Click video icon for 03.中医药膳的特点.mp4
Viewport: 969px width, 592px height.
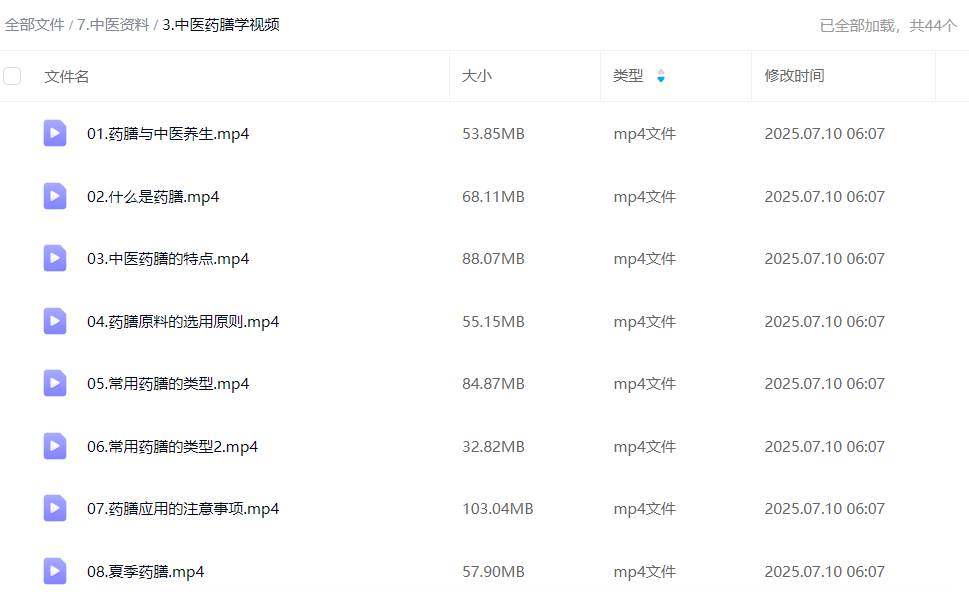[55, 258]
